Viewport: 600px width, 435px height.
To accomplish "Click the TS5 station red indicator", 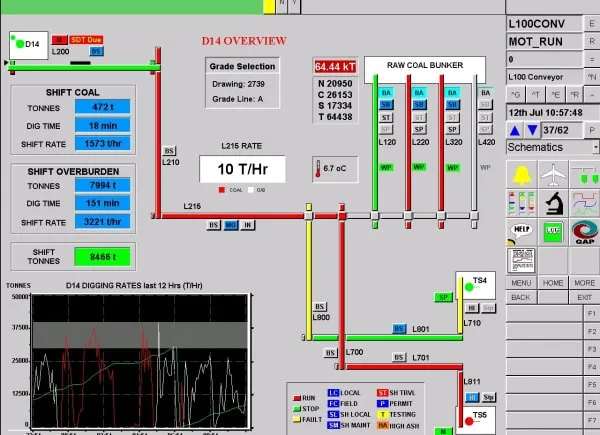I will (467, 422).
